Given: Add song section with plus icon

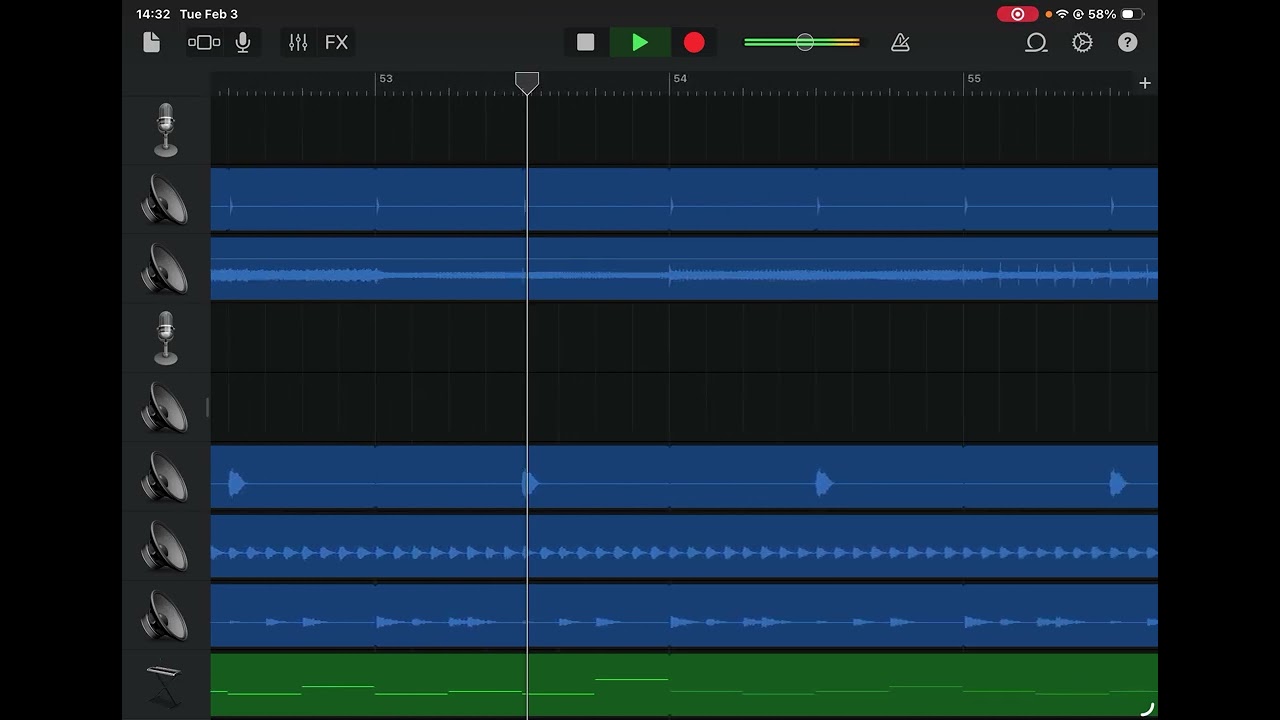Looking at the screenshot, I should coord(1145,83).
